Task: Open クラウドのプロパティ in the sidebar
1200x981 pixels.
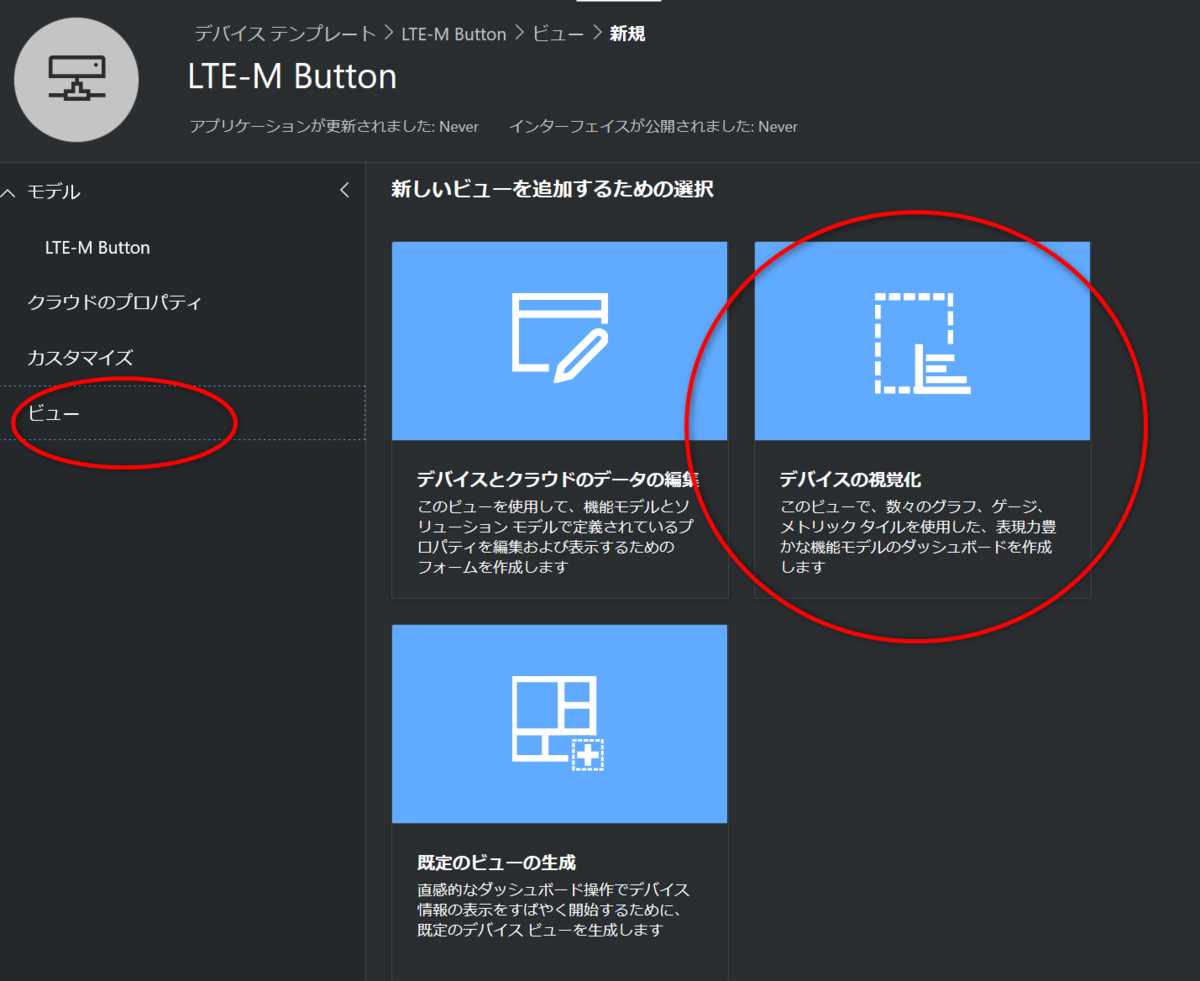Action: (x=114, y=302)
